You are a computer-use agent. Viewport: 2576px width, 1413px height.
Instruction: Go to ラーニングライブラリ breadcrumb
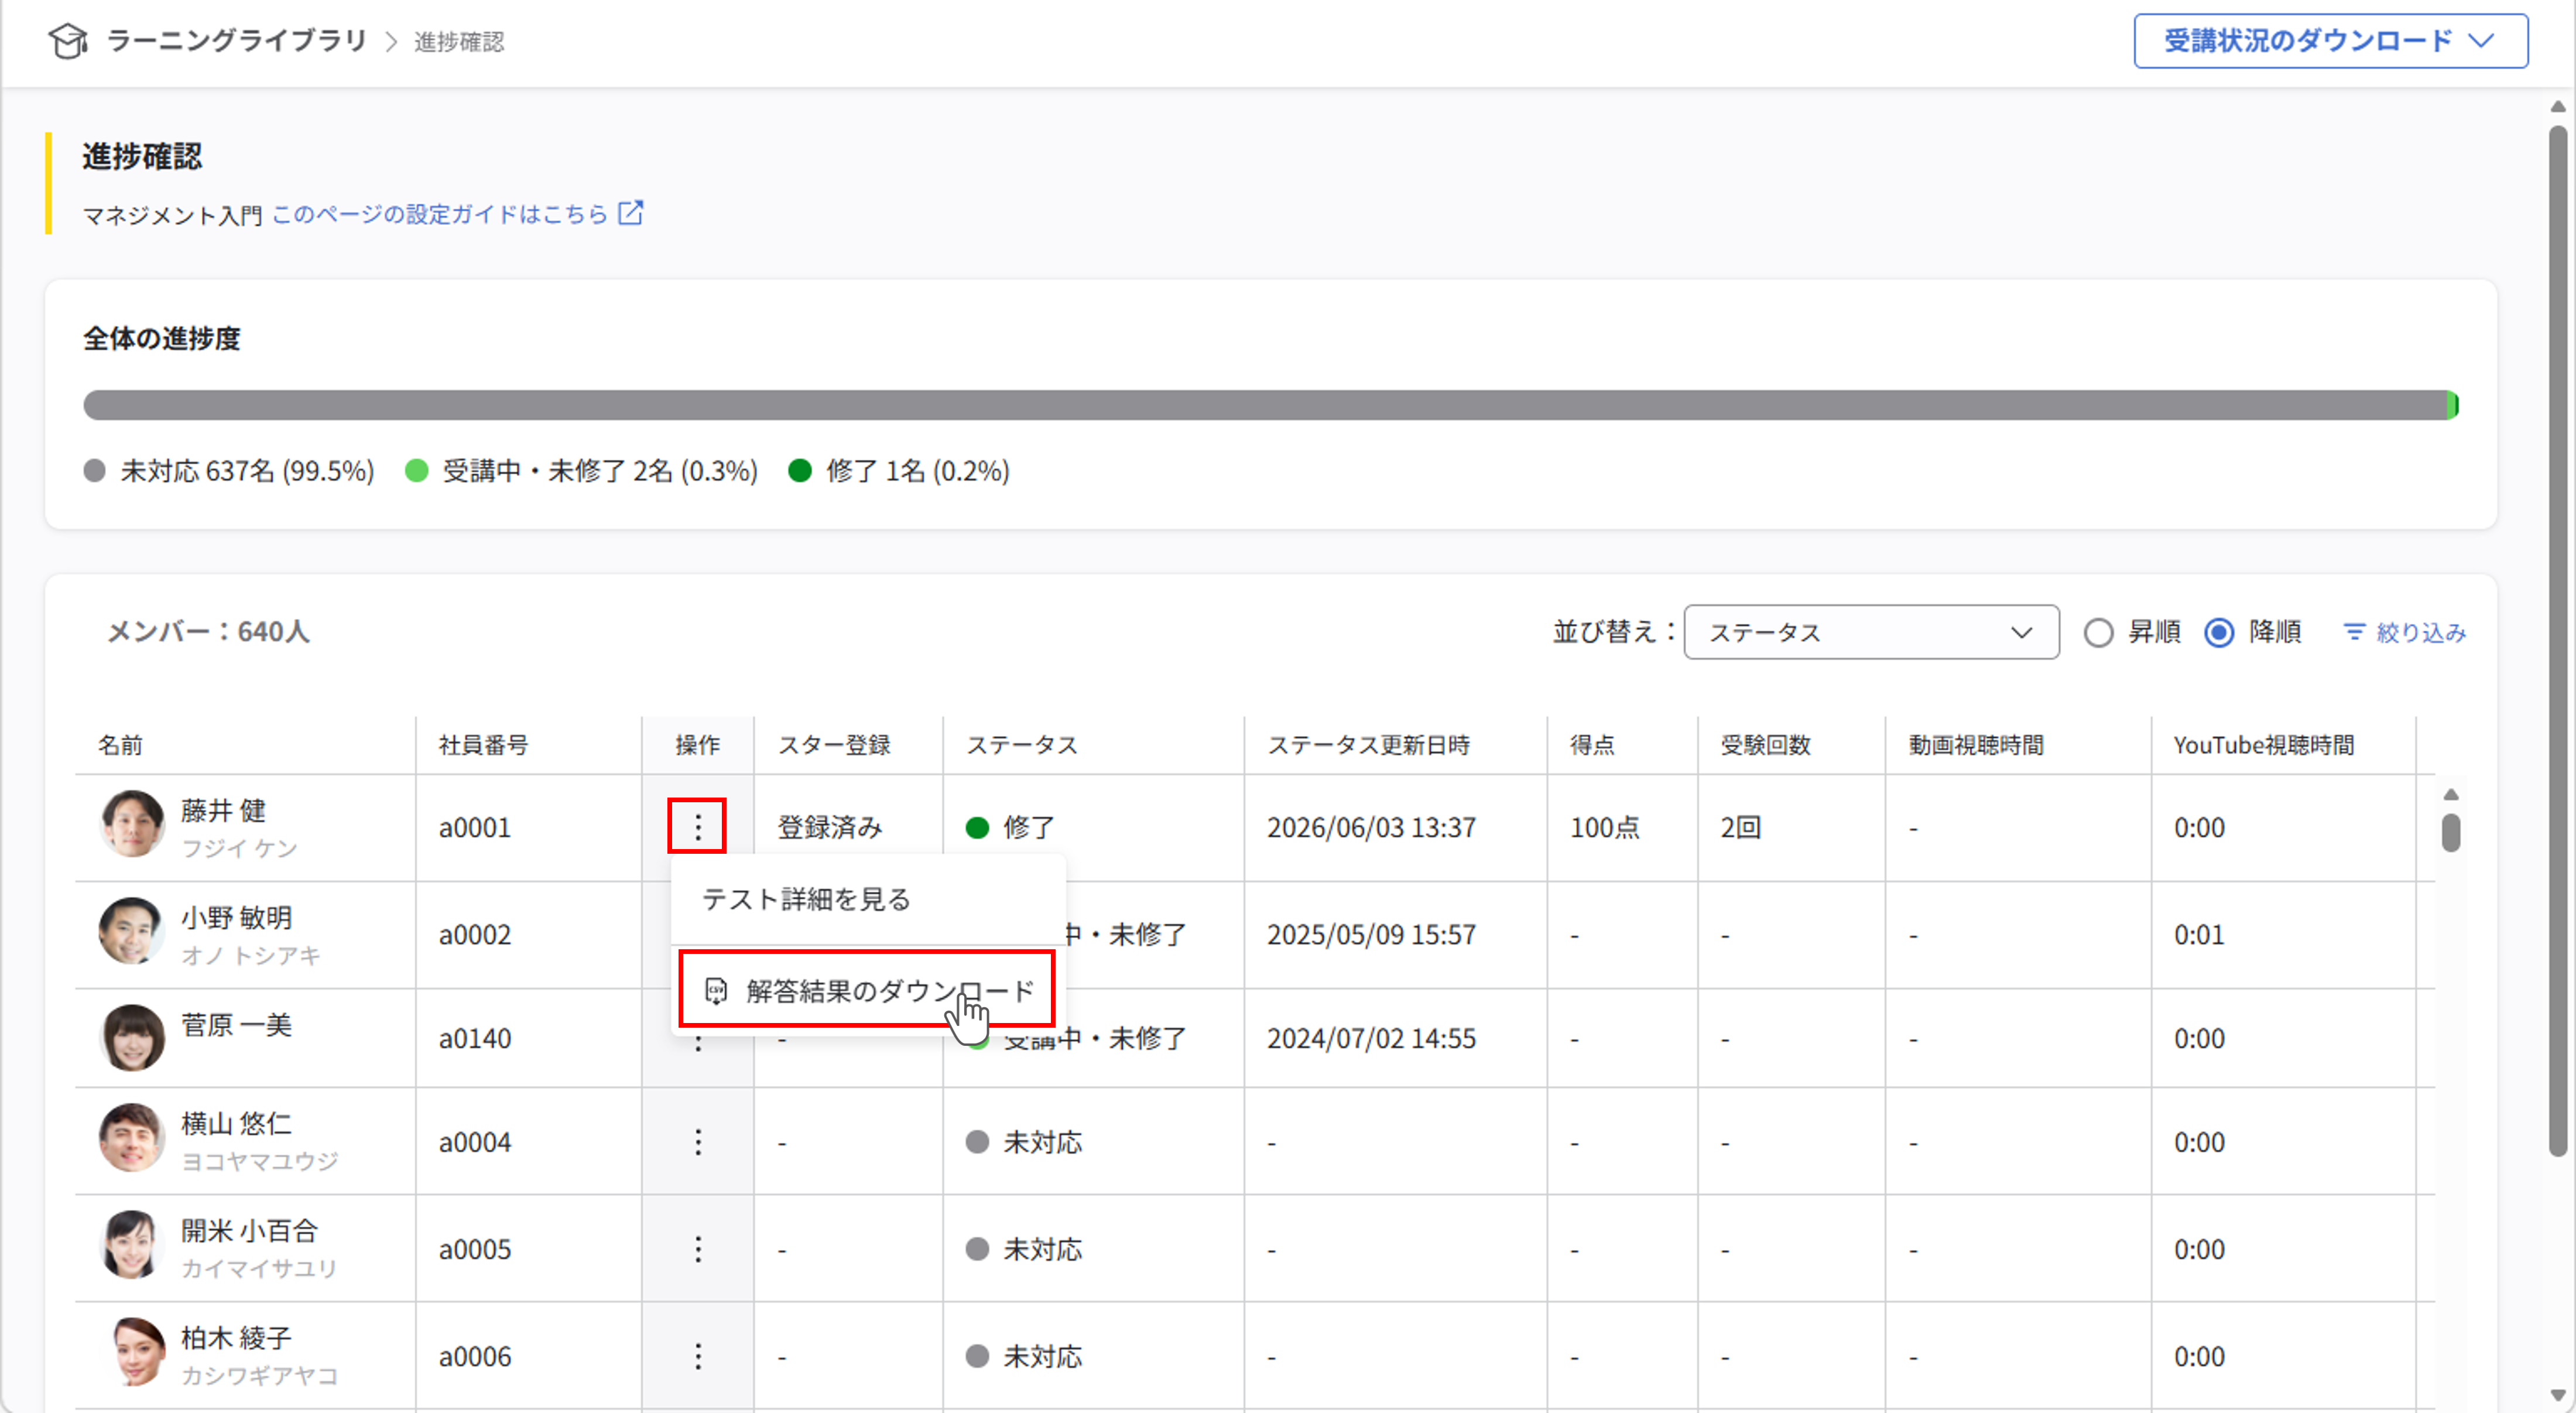pos(237,41)
